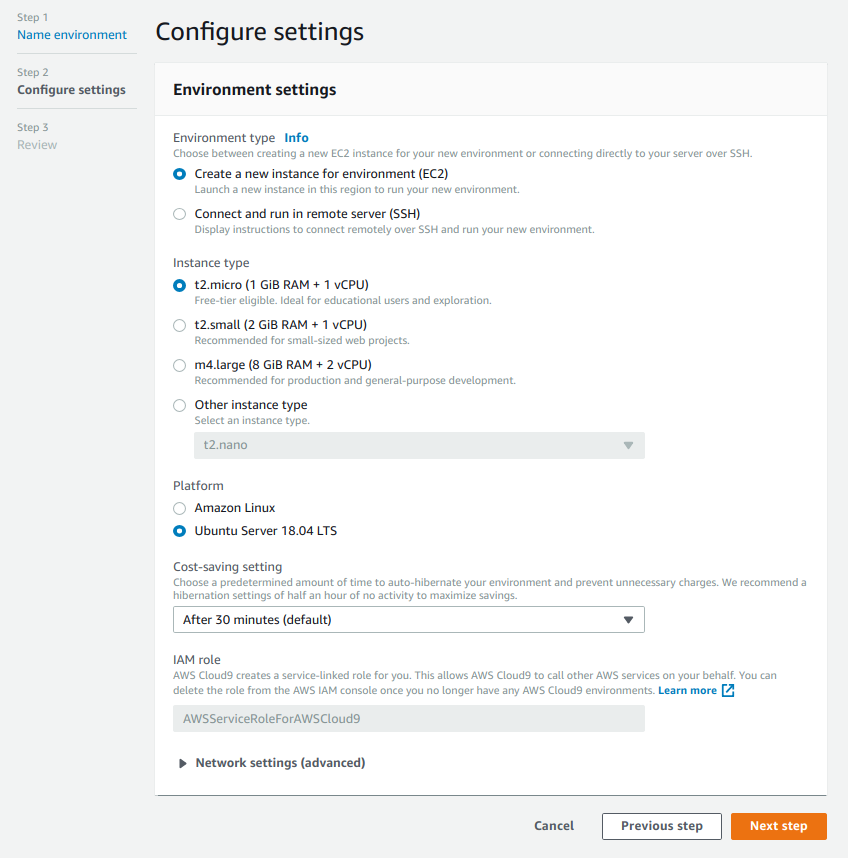Viewport: 848px width, 858px height.
Task: Proceed with the Next step button
Action: [778, 826]
